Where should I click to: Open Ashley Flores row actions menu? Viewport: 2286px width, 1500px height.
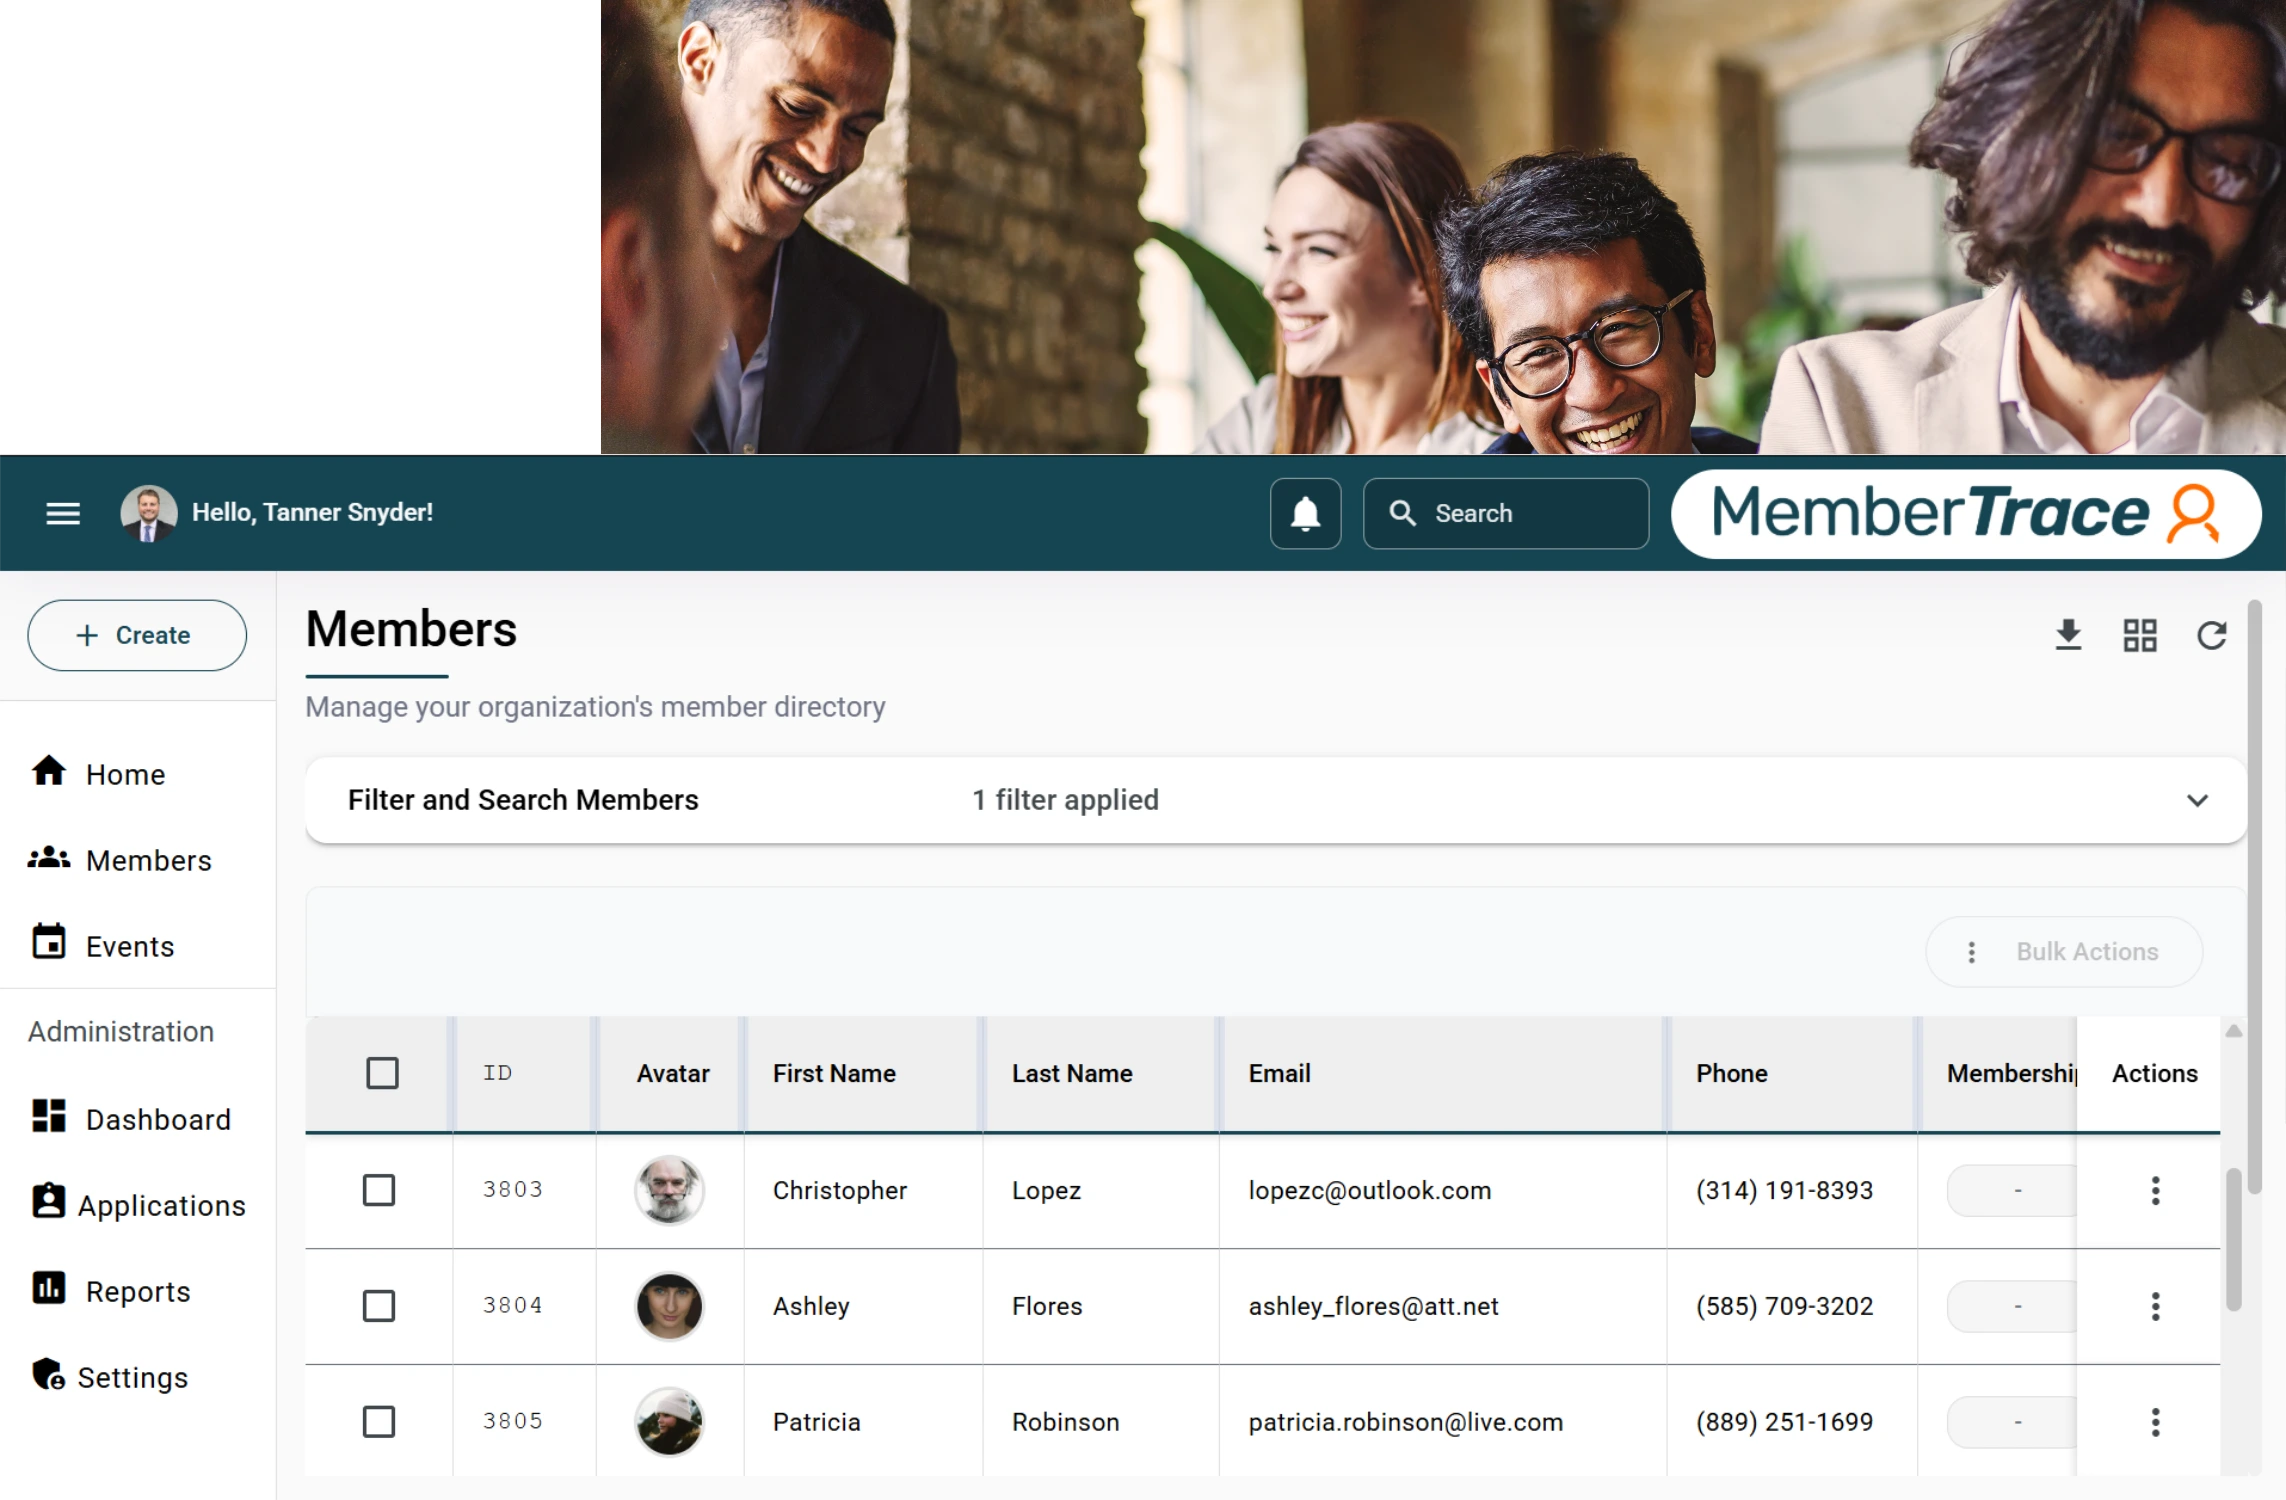tap(2155, 1306)
